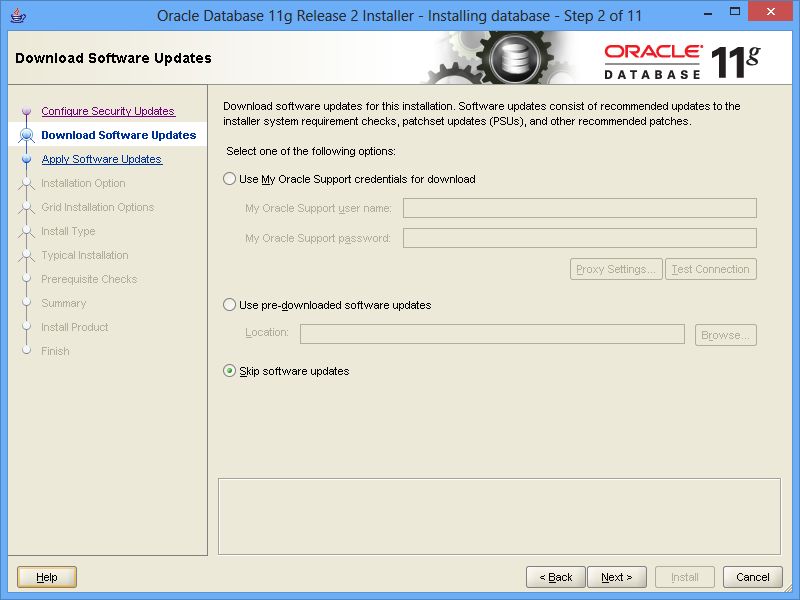The image size is (800, 600).
Task: Click Summary step label
Action: click(x=64, y=303)
